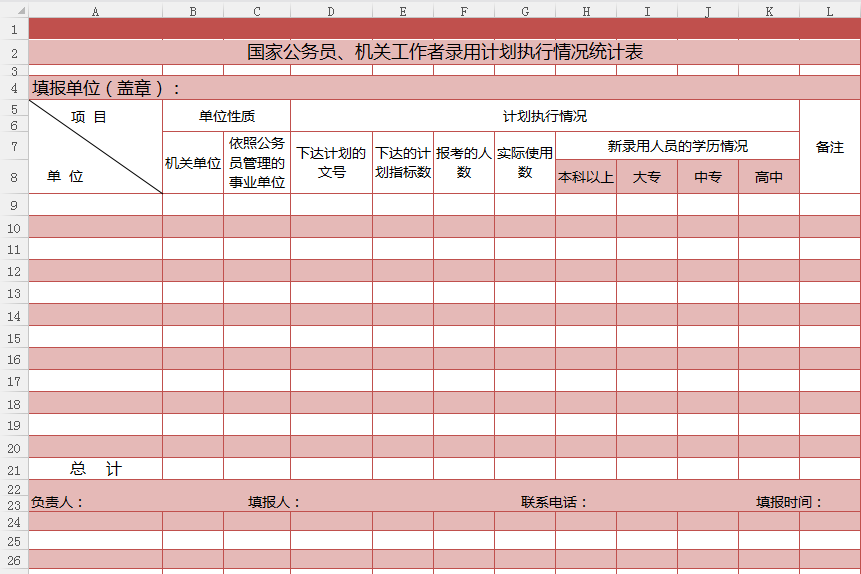Select the 新录用人员的学历情况 cell
The height and width of the screenshot is (574, 861).
point(677,146)
